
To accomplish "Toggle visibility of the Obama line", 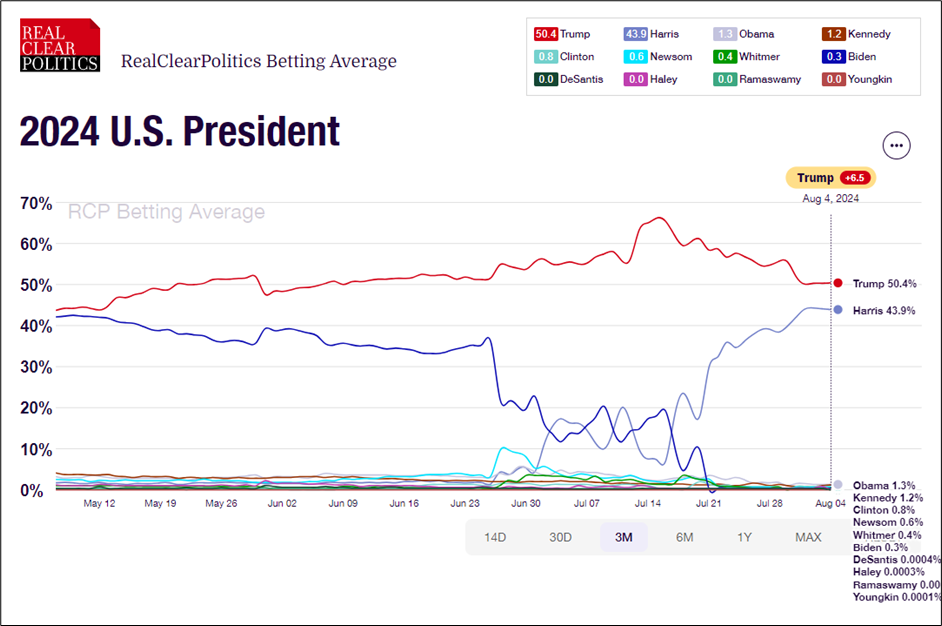I will 750,33.
